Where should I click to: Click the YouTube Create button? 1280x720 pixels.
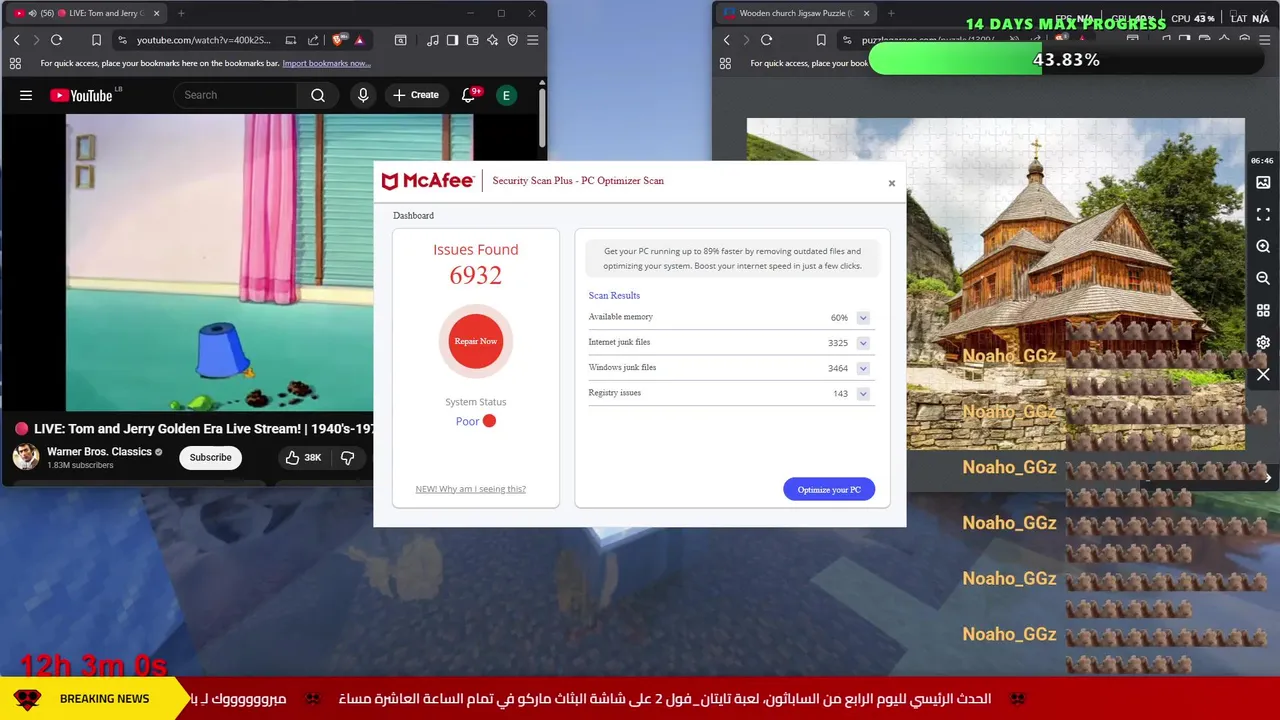pos(416,95)
